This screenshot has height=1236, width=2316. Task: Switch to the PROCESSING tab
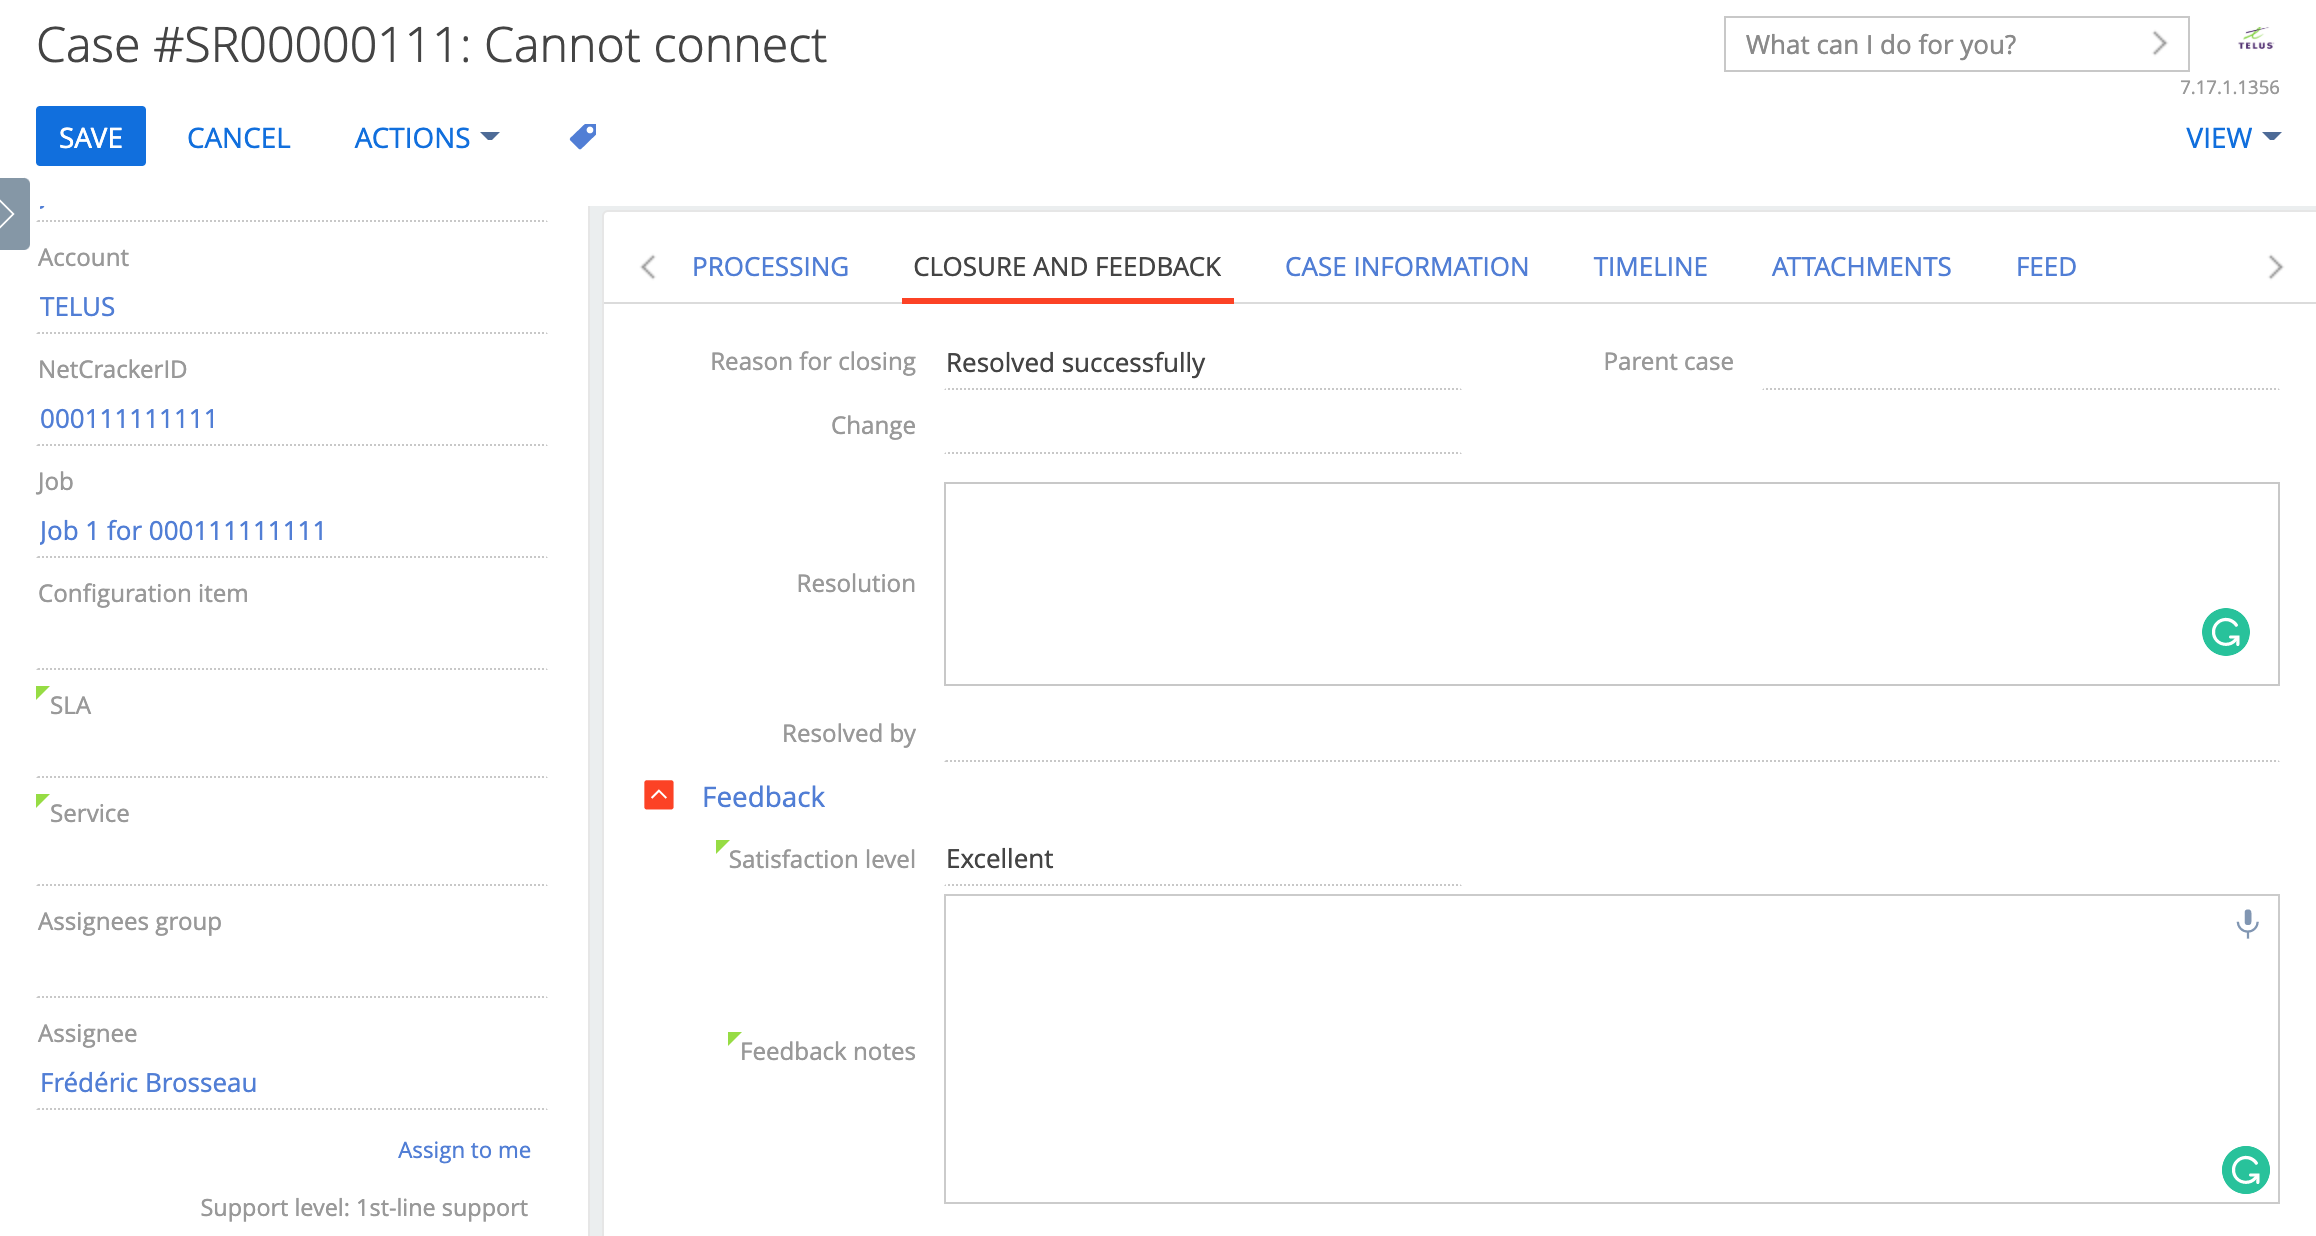coord(770,267)
